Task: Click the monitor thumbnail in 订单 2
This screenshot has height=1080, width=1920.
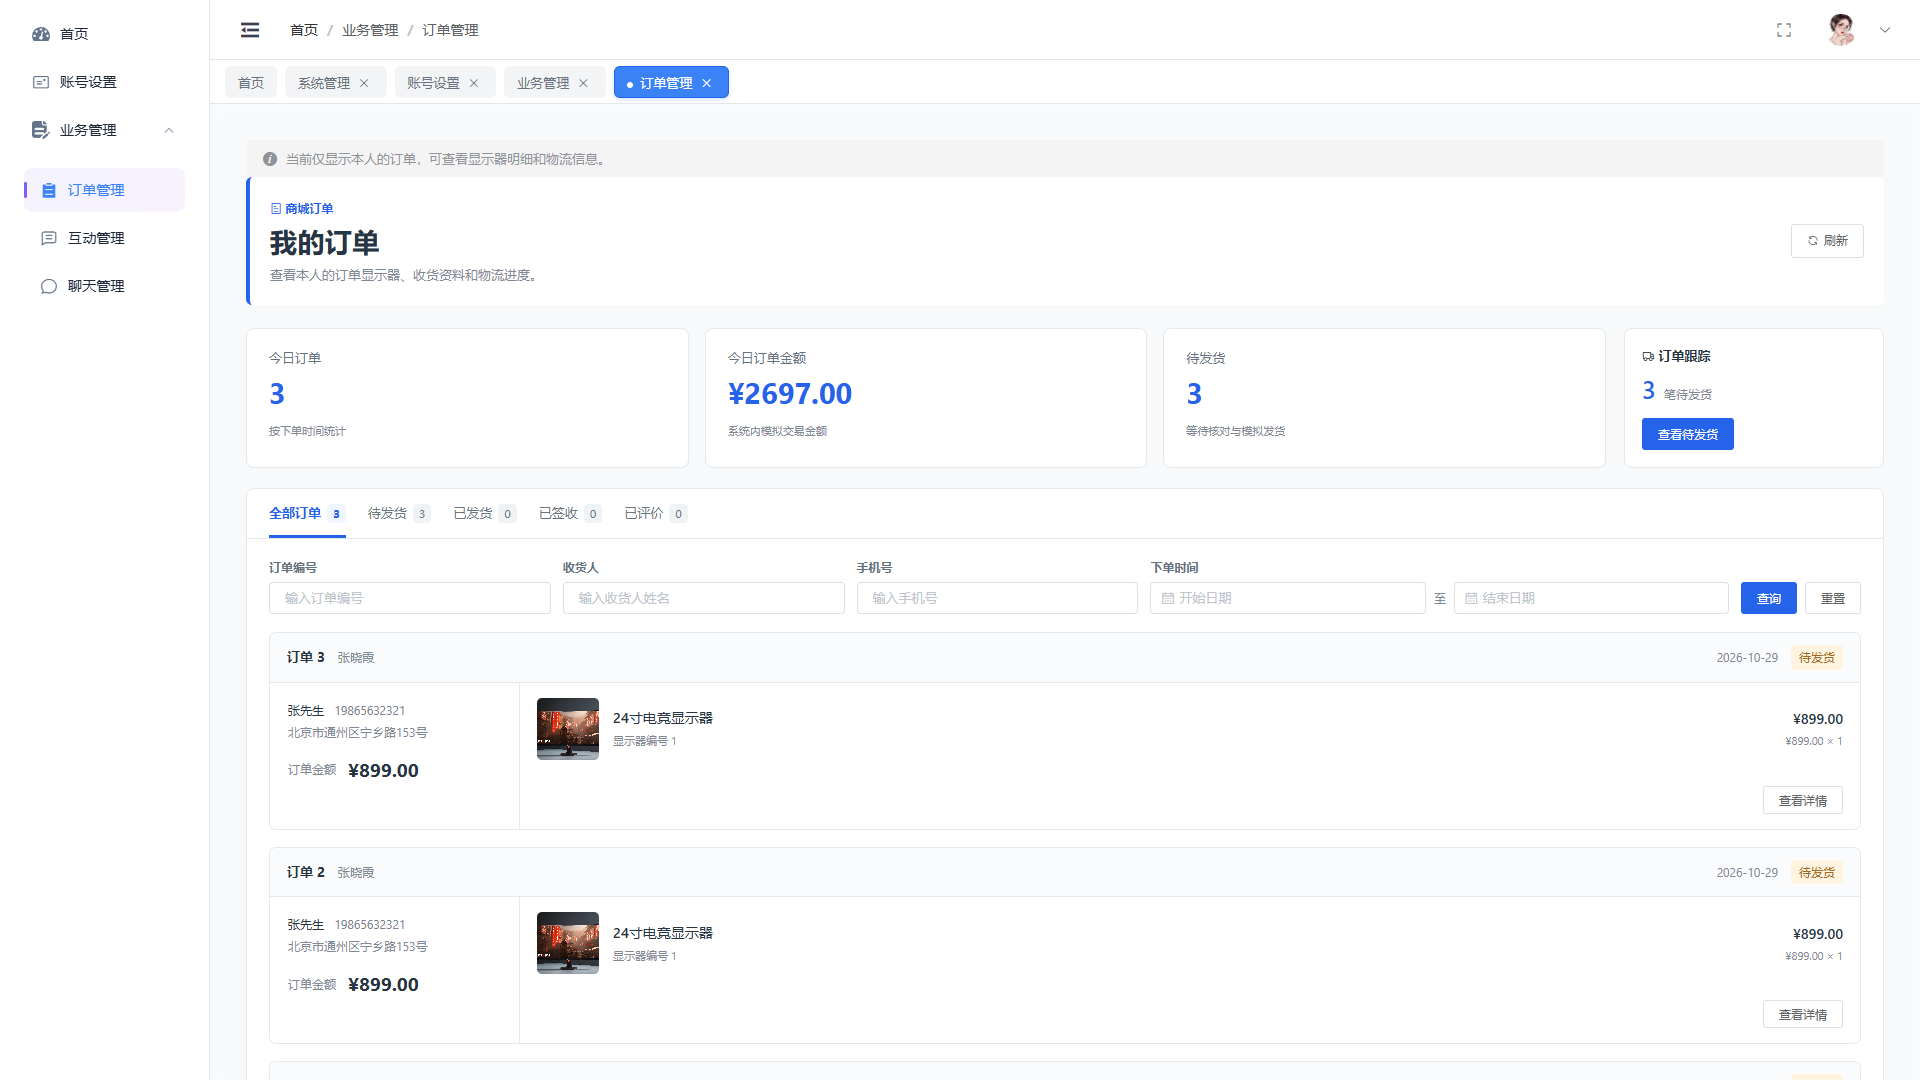Action: (568, 943)
